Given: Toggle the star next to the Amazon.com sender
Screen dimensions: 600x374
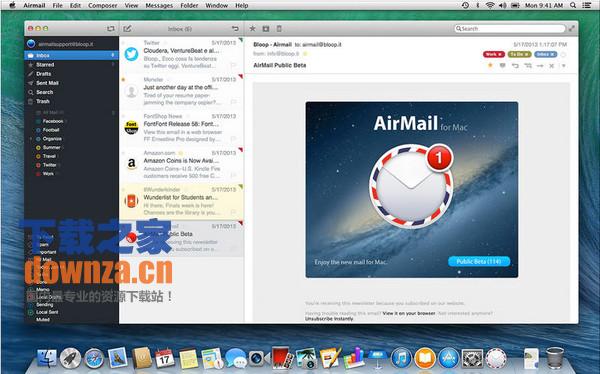Looking at the screenshot, I should click(180, 153).
